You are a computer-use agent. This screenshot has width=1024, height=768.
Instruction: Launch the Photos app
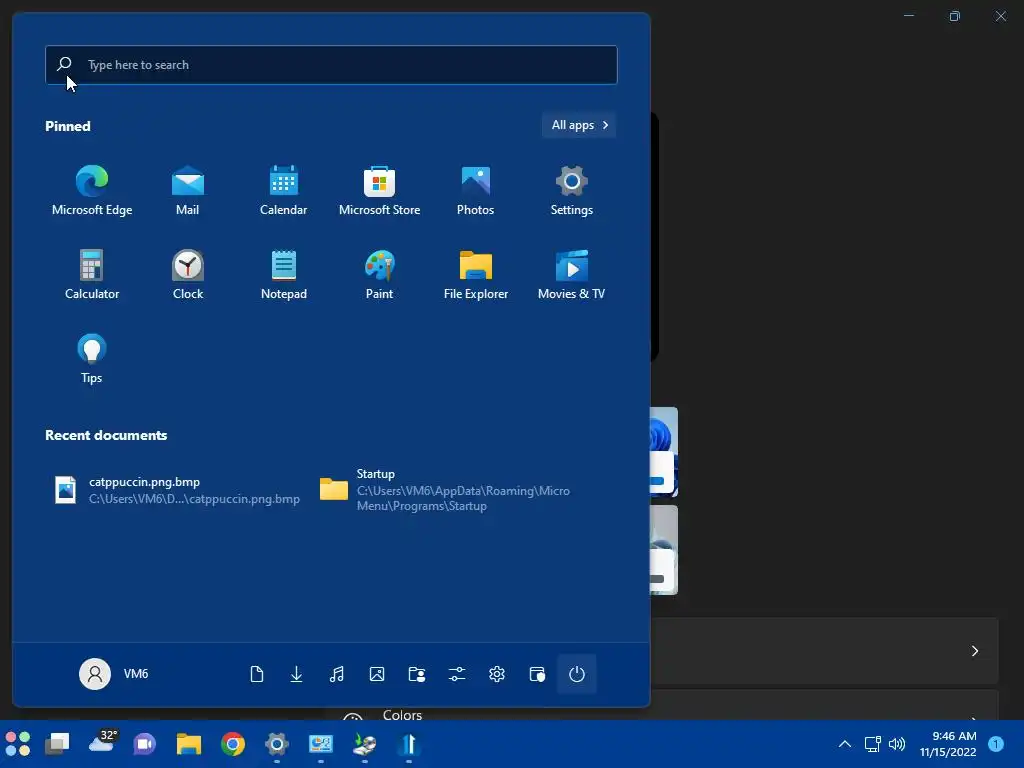(475, 190)
